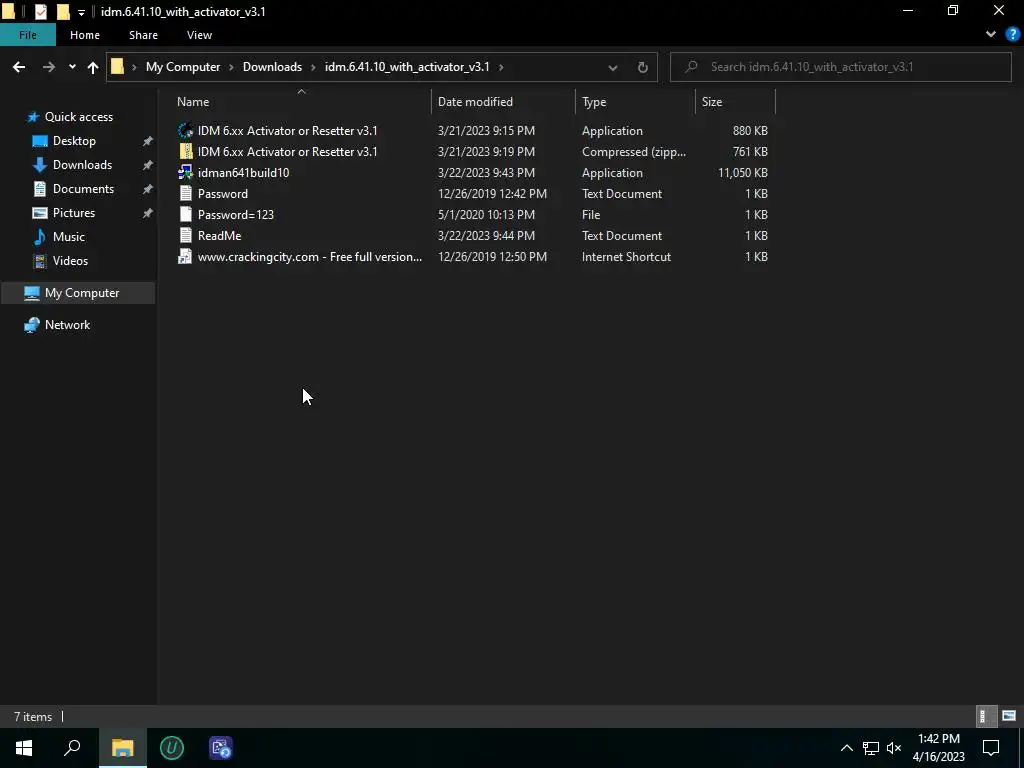The image size is (1024, 768).
Task: Click the Internet Shortcut type cell
Action: click(x=626, y=257)
